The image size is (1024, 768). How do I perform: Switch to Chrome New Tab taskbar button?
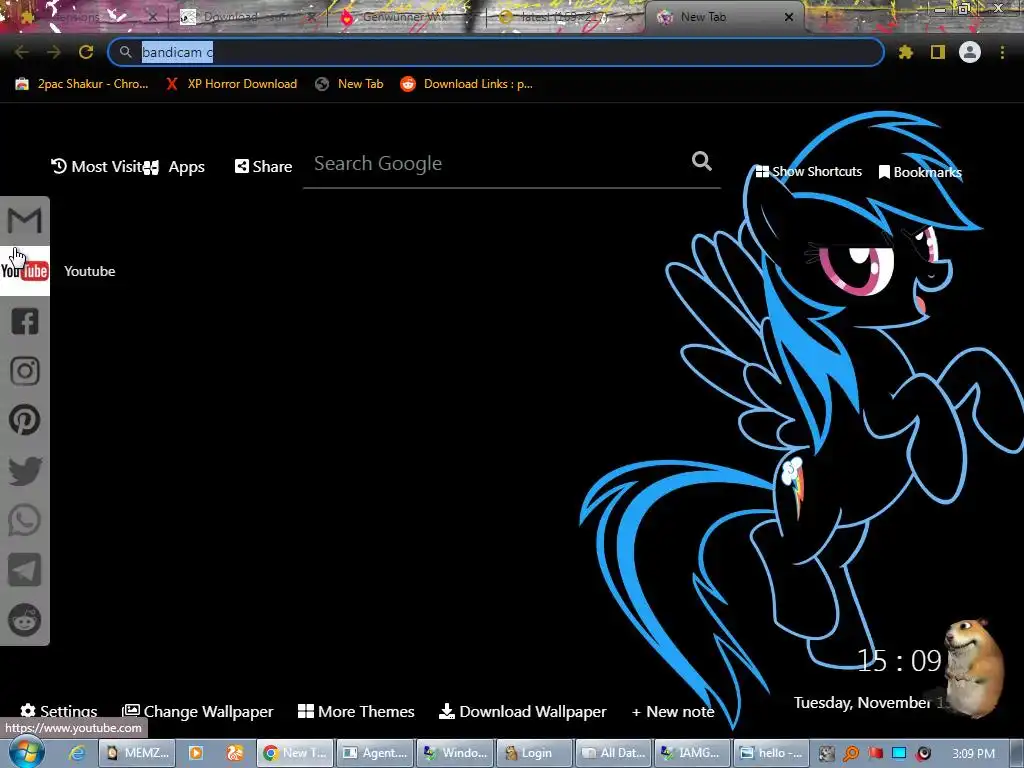(295, 753)
